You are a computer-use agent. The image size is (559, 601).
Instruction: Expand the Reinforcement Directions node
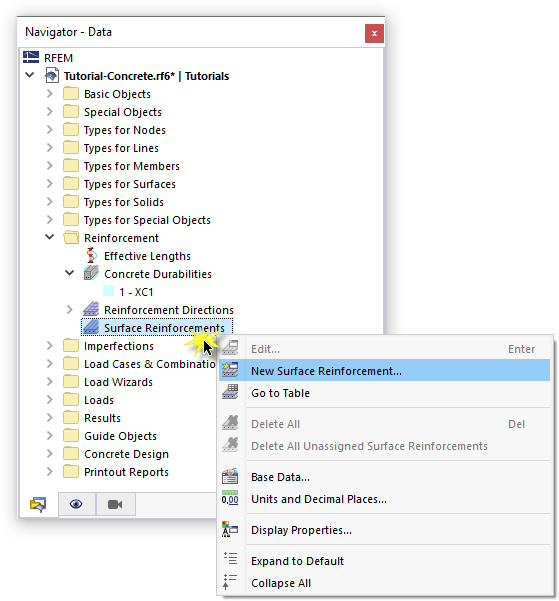click(x=69, y=309)
